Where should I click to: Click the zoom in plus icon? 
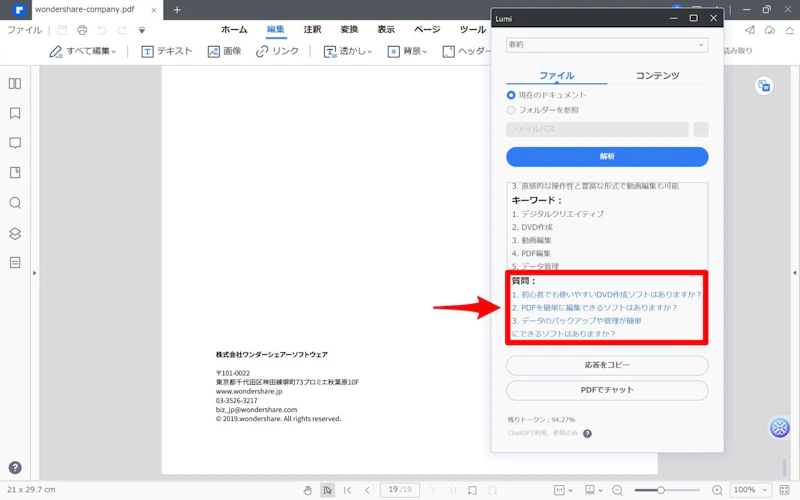[x=717, y=490]
